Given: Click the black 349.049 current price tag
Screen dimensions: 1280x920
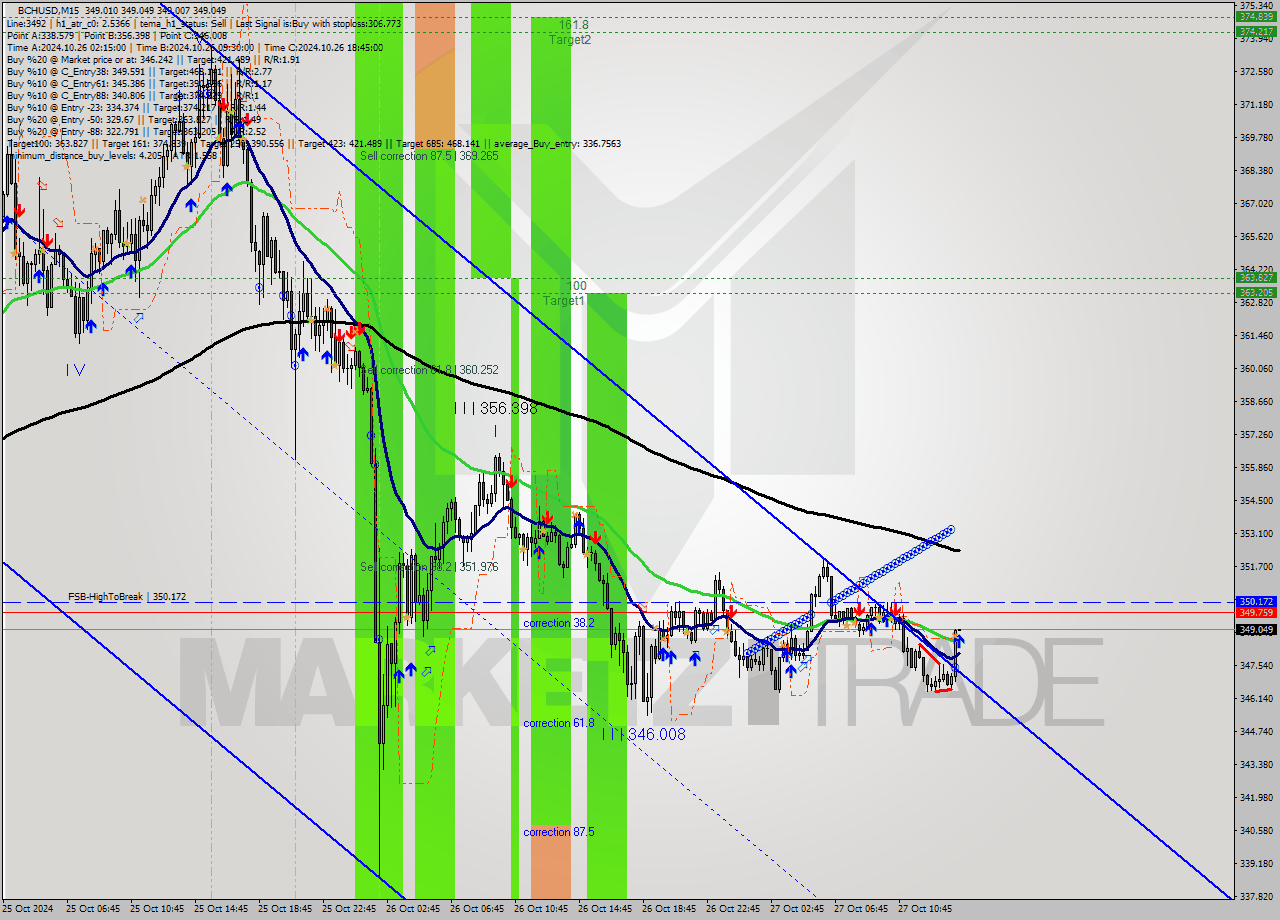Looking at the screenshot, I should coord(1256,630).
